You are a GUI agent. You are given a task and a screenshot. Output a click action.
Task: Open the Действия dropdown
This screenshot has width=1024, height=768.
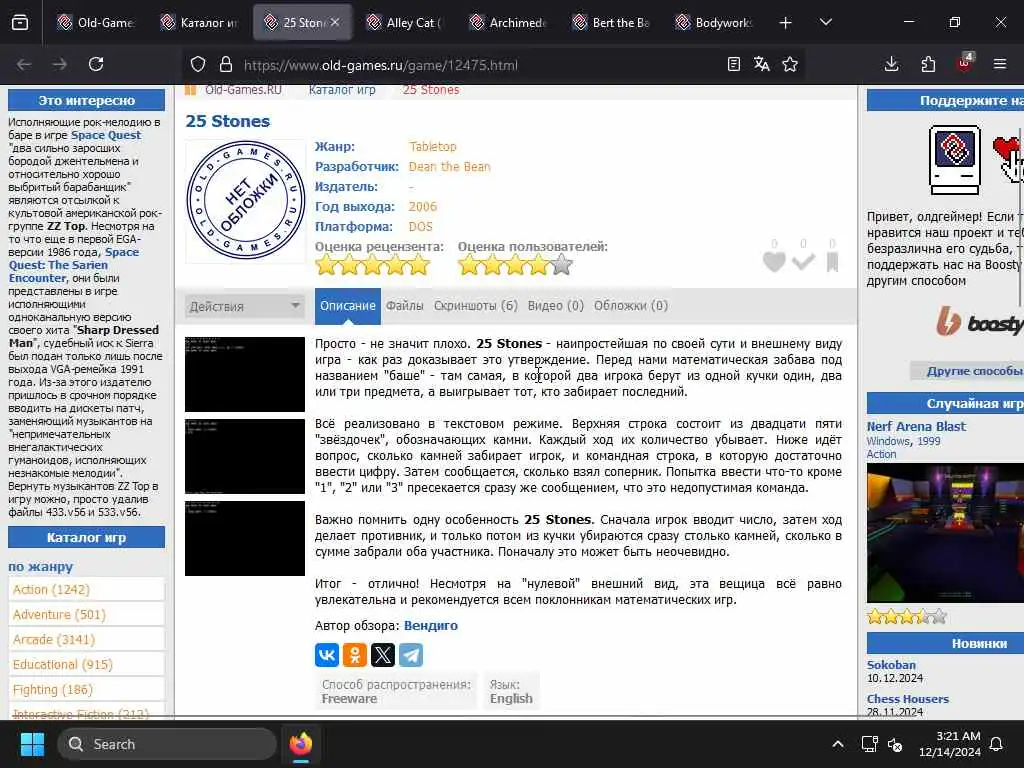(245, 306)
